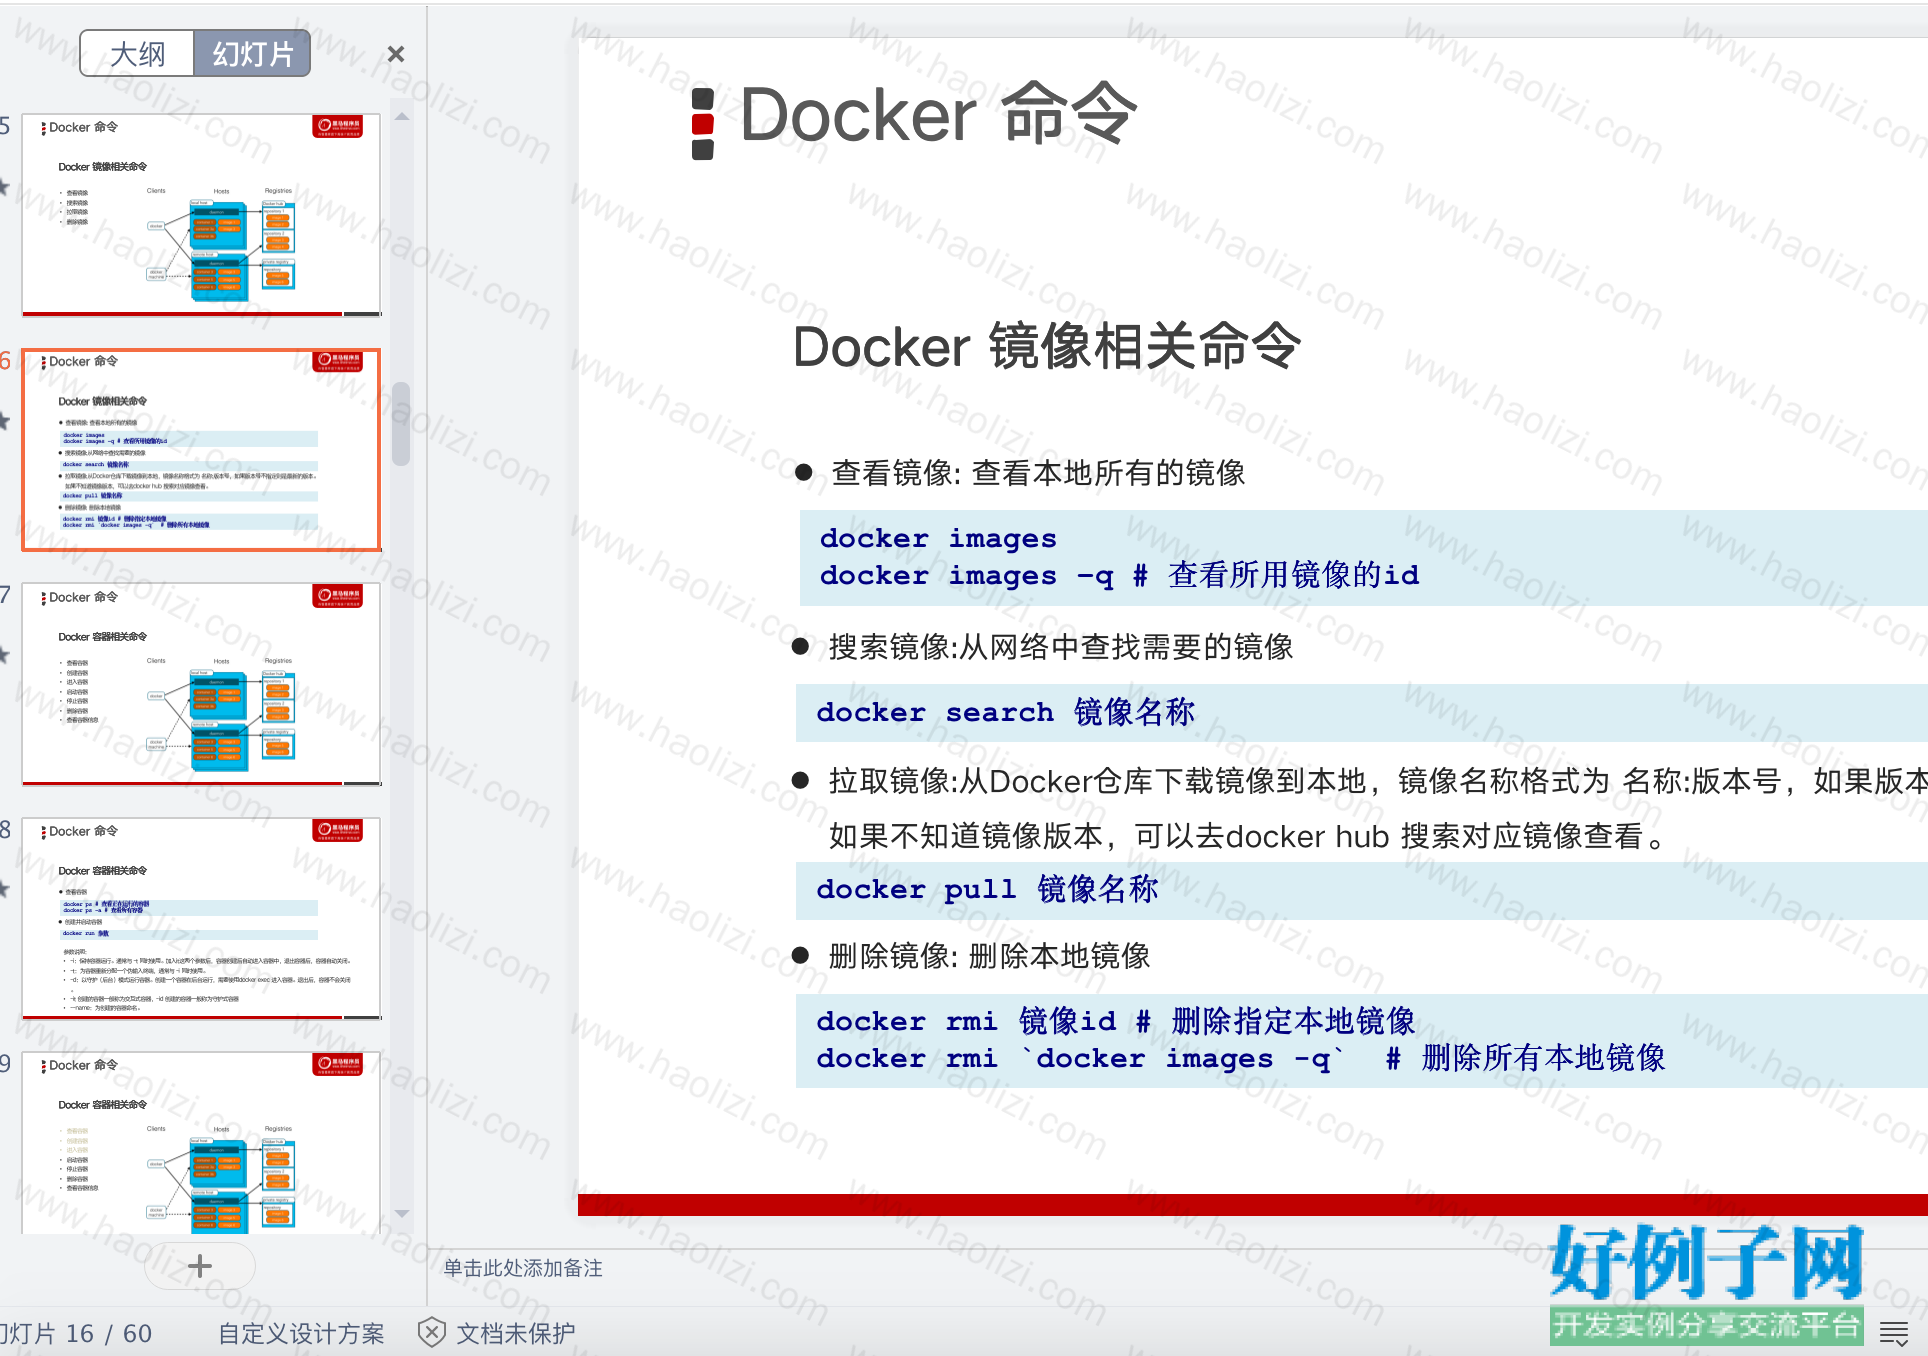Screen dimensions: 1928x1356
Task: Click code line docker pull 镜像名称
Action: coord(987,889)
